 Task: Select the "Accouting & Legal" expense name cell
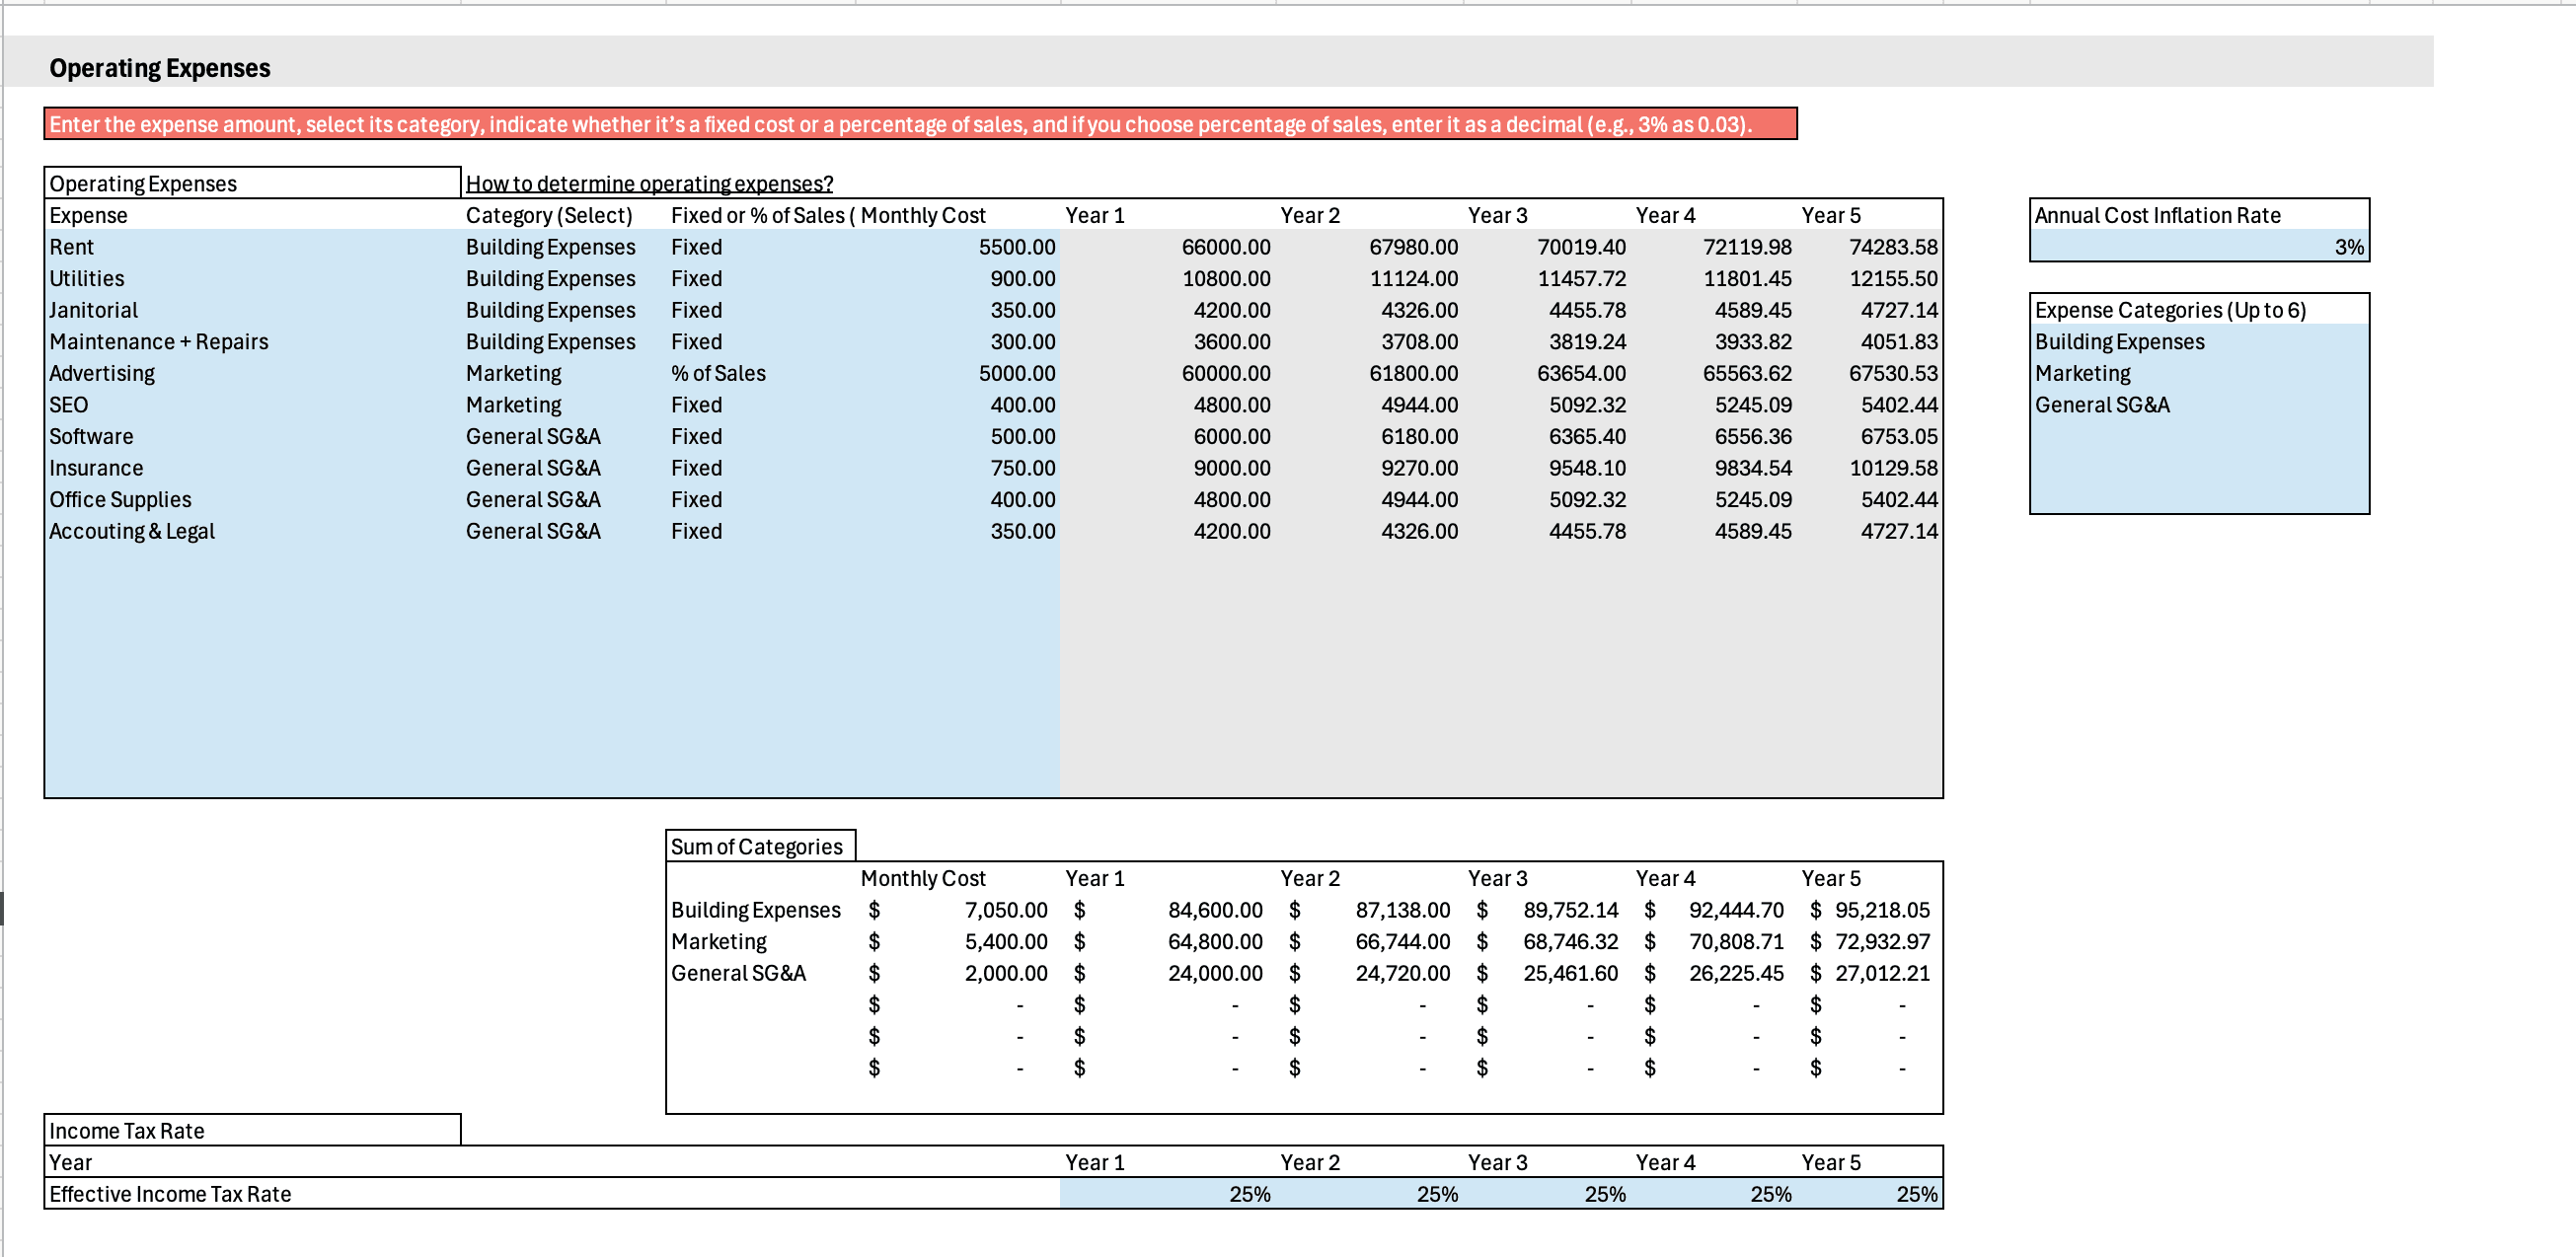[x=132, y=531]
